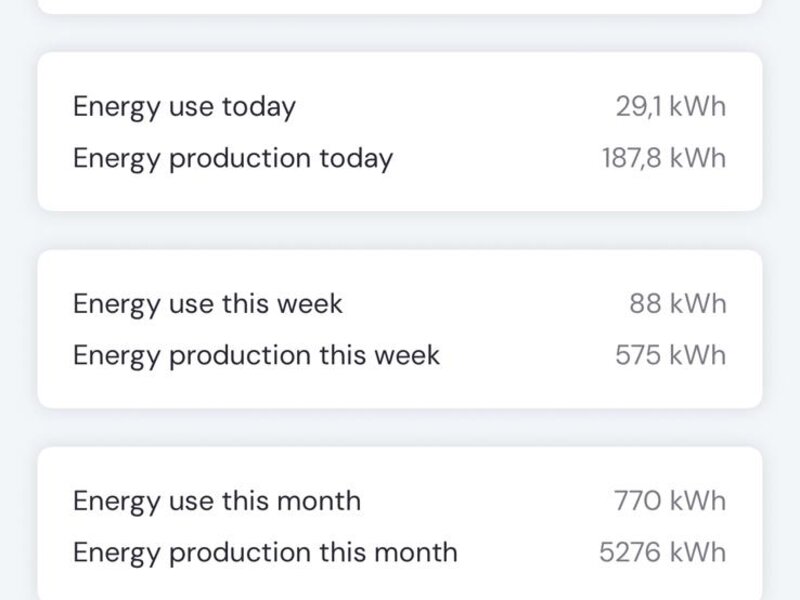
Task: Click the 'kWh' unit beside 575
Action: 698,355
